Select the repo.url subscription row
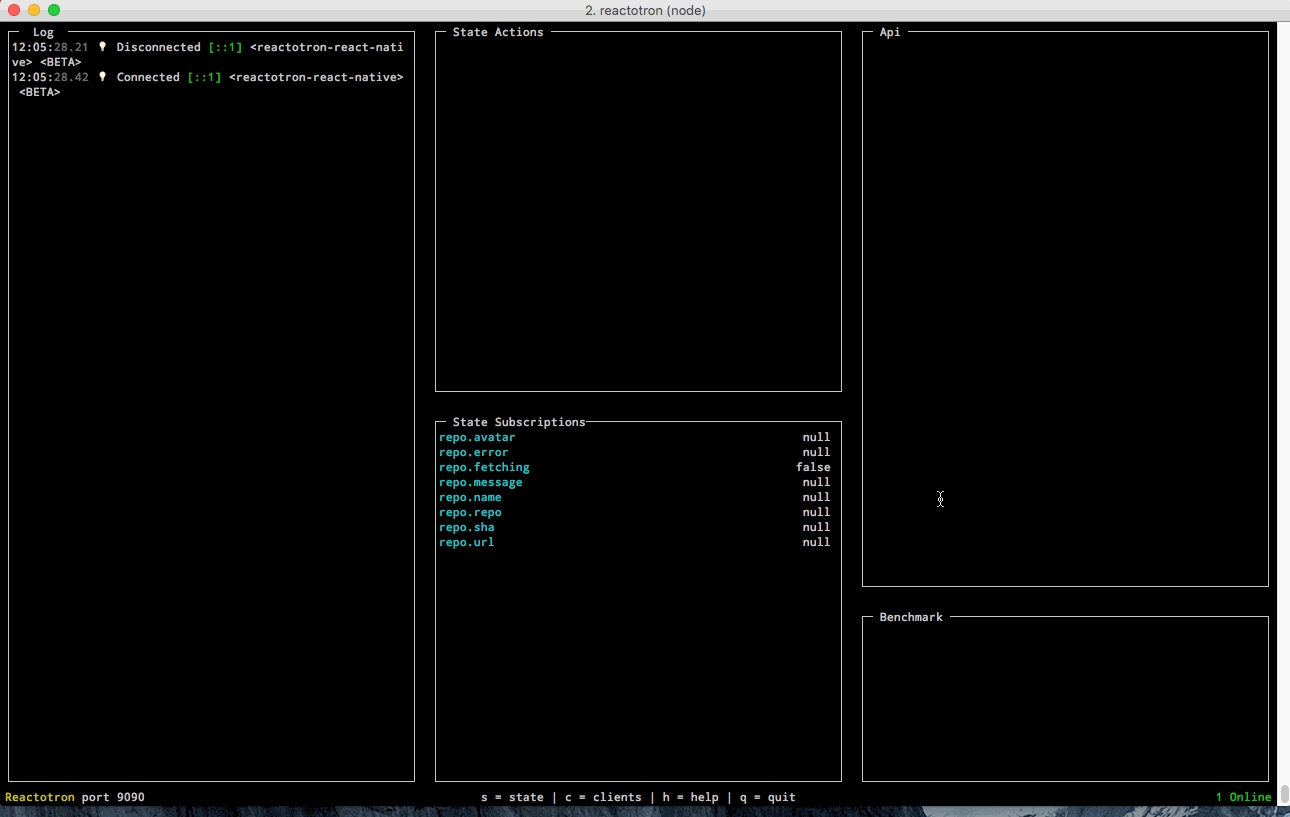This screenshot has width=1290, height=817. (466, 542)
